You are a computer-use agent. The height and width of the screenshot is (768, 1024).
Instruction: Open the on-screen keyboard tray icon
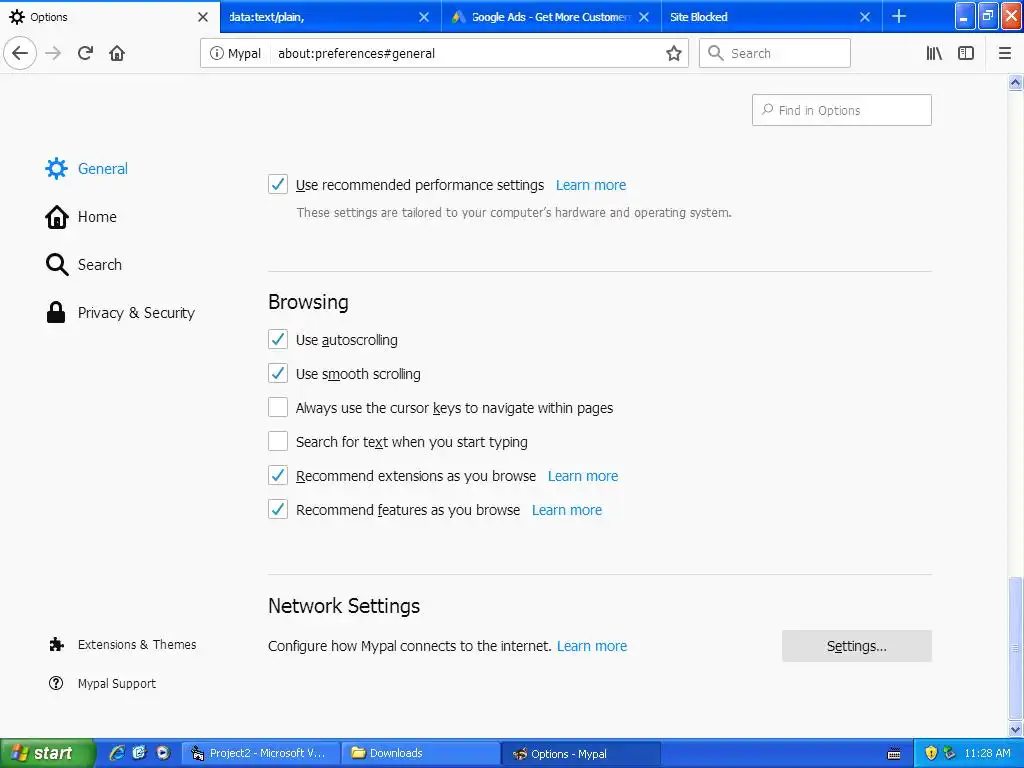(x=894, y=754)
